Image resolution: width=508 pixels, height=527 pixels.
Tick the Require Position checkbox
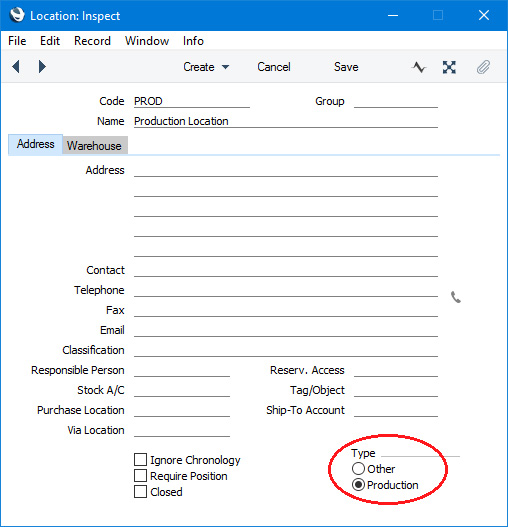click(x=140, y=476)
